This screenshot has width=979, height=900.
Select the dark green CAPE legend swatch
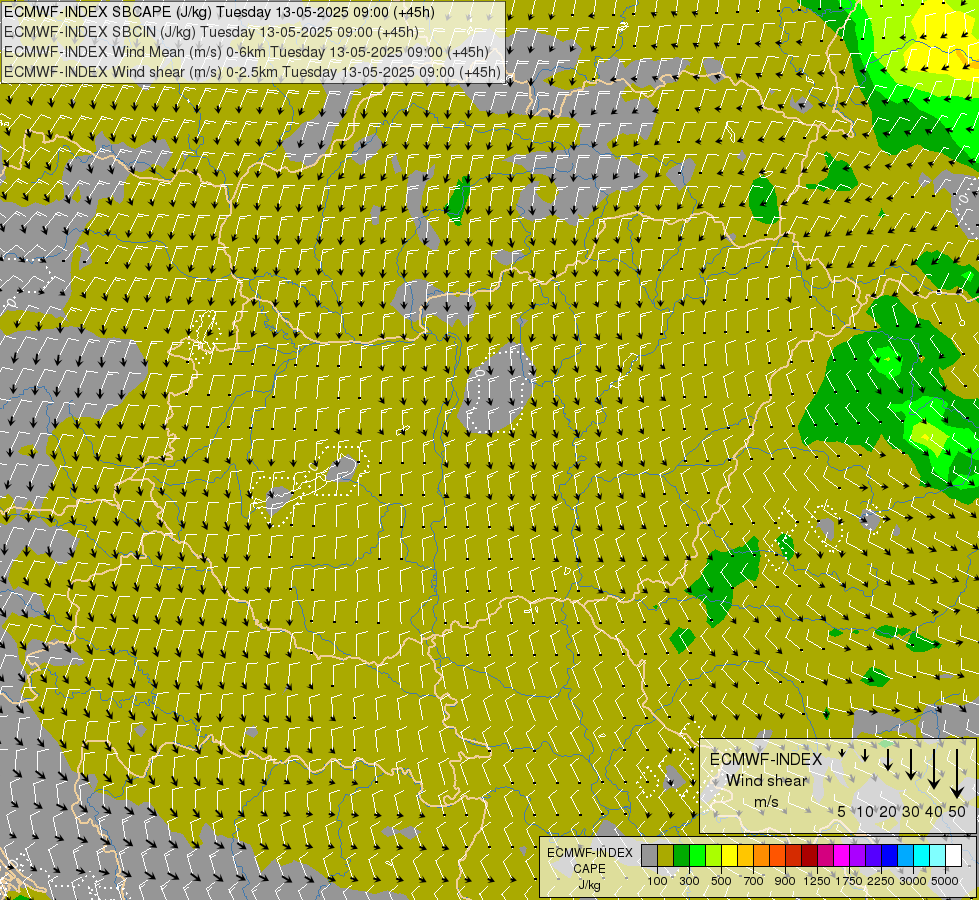681,856
